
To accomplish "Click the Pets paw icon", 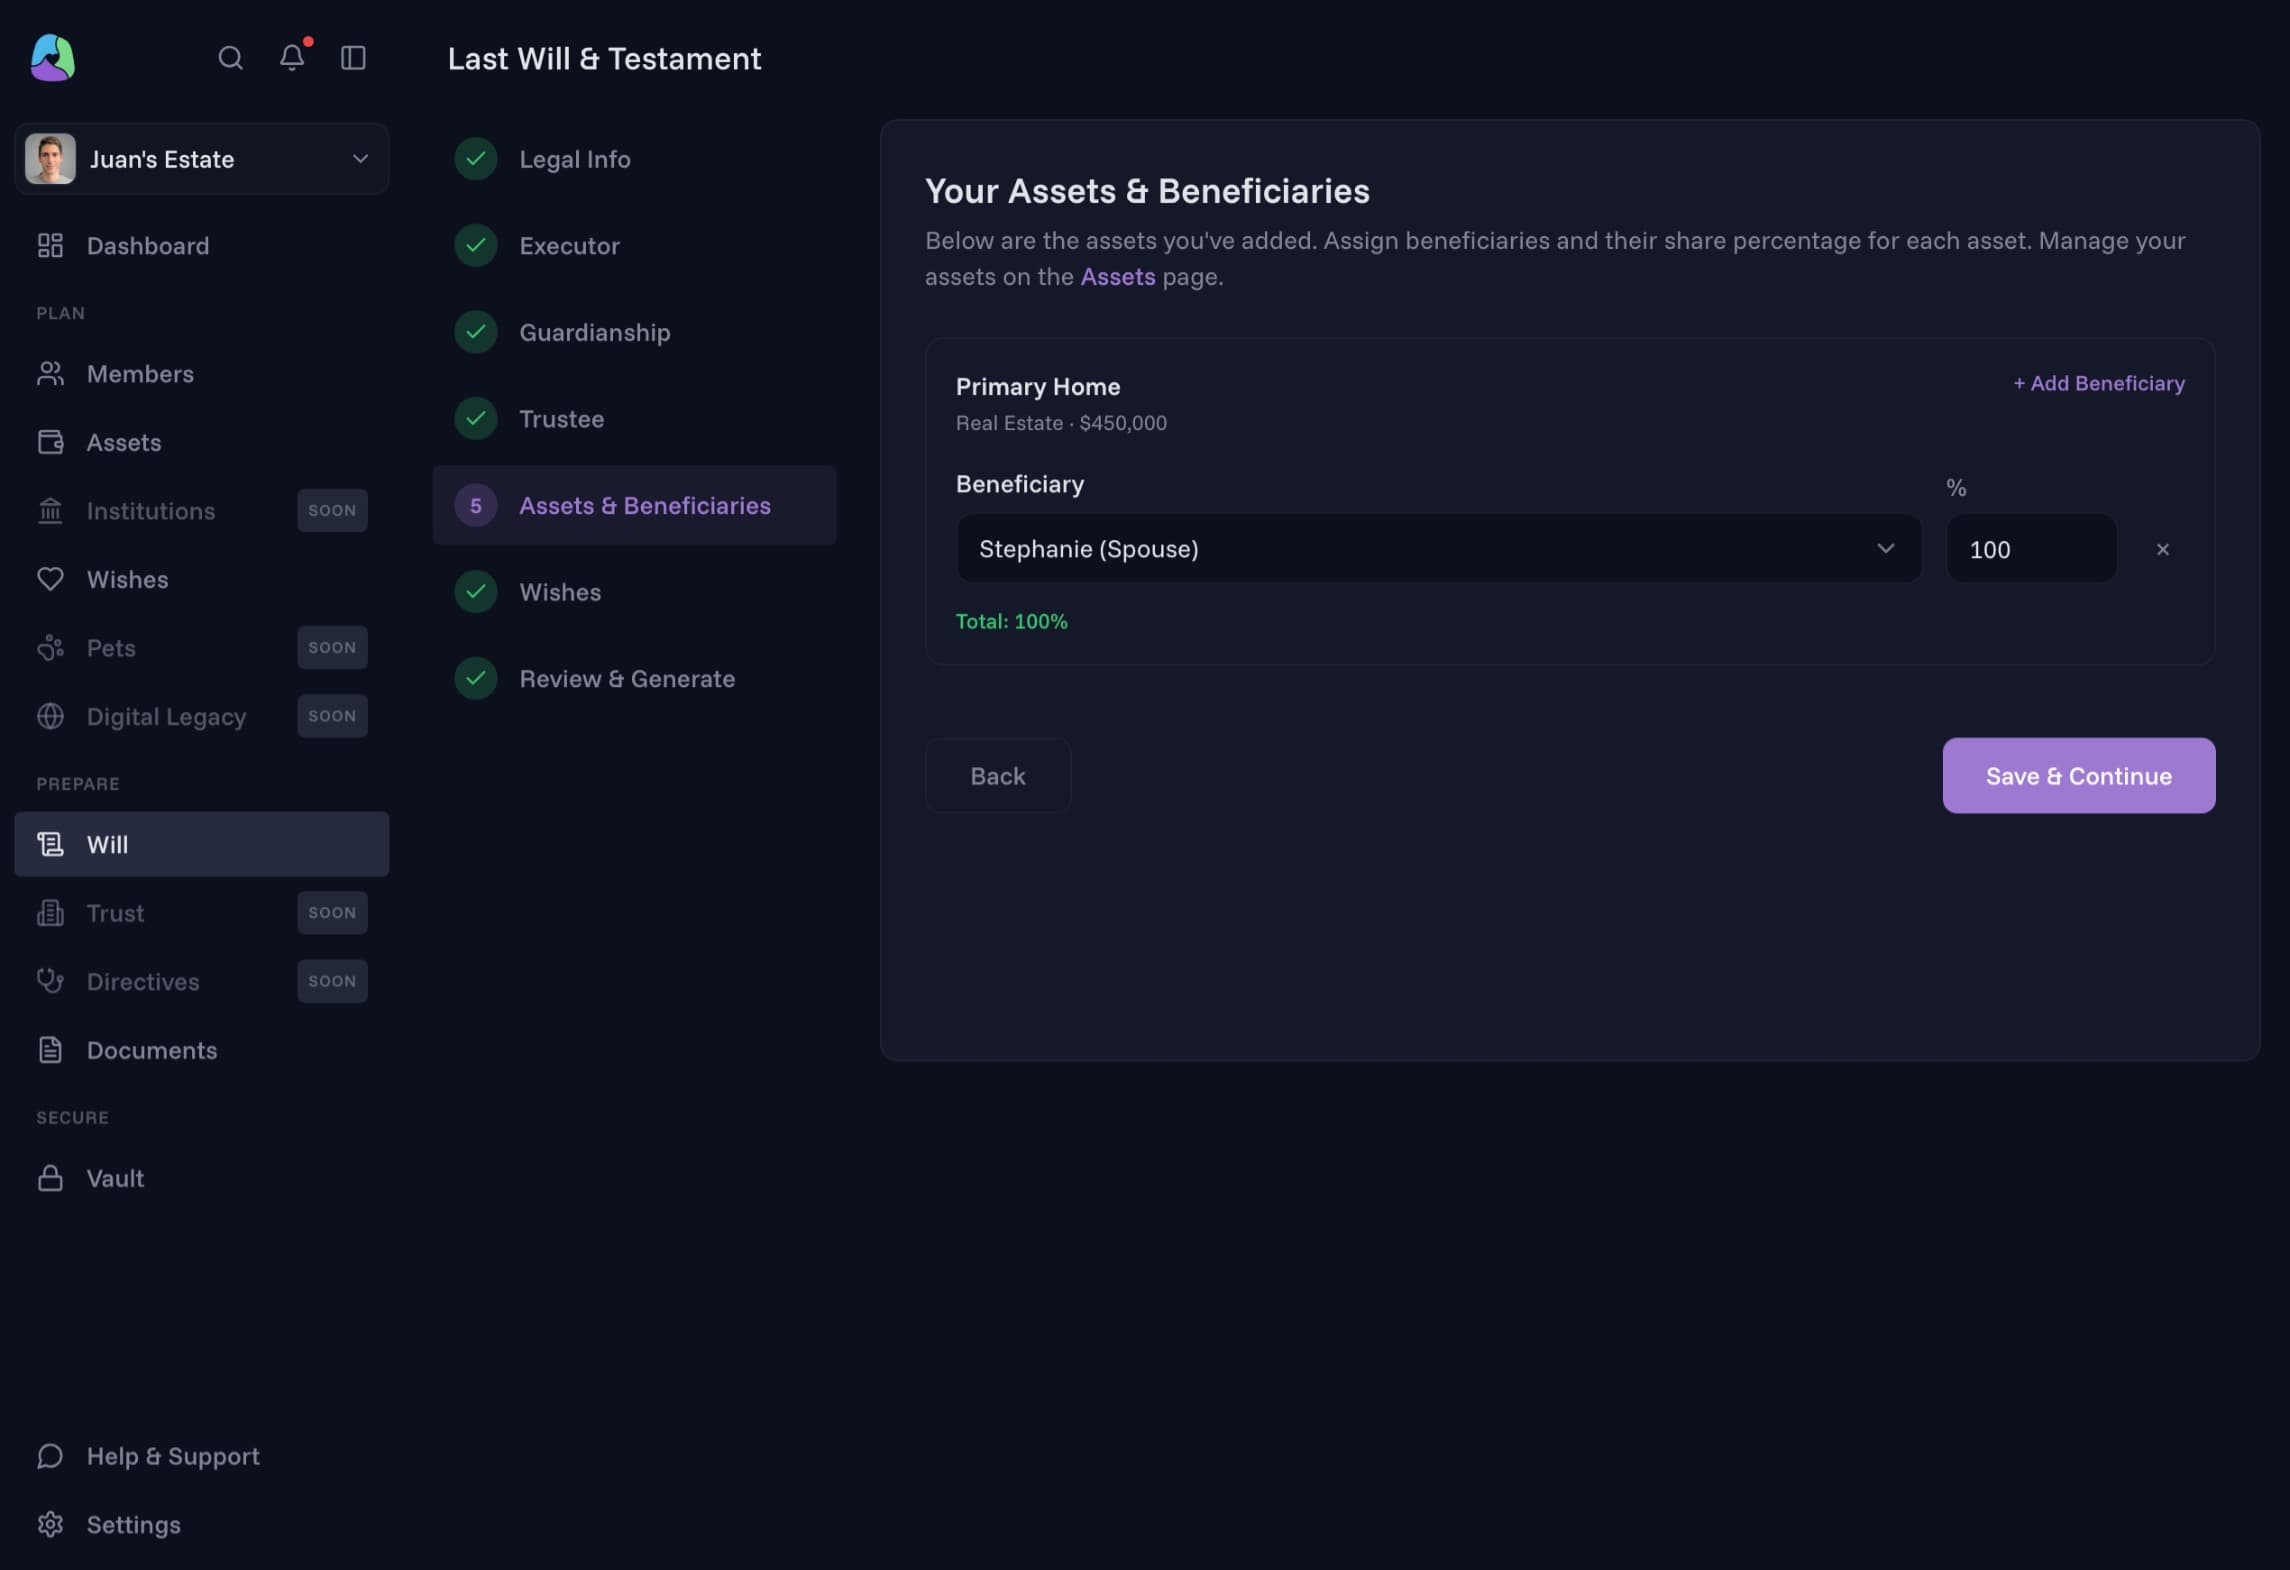I will tap(50, 648).
